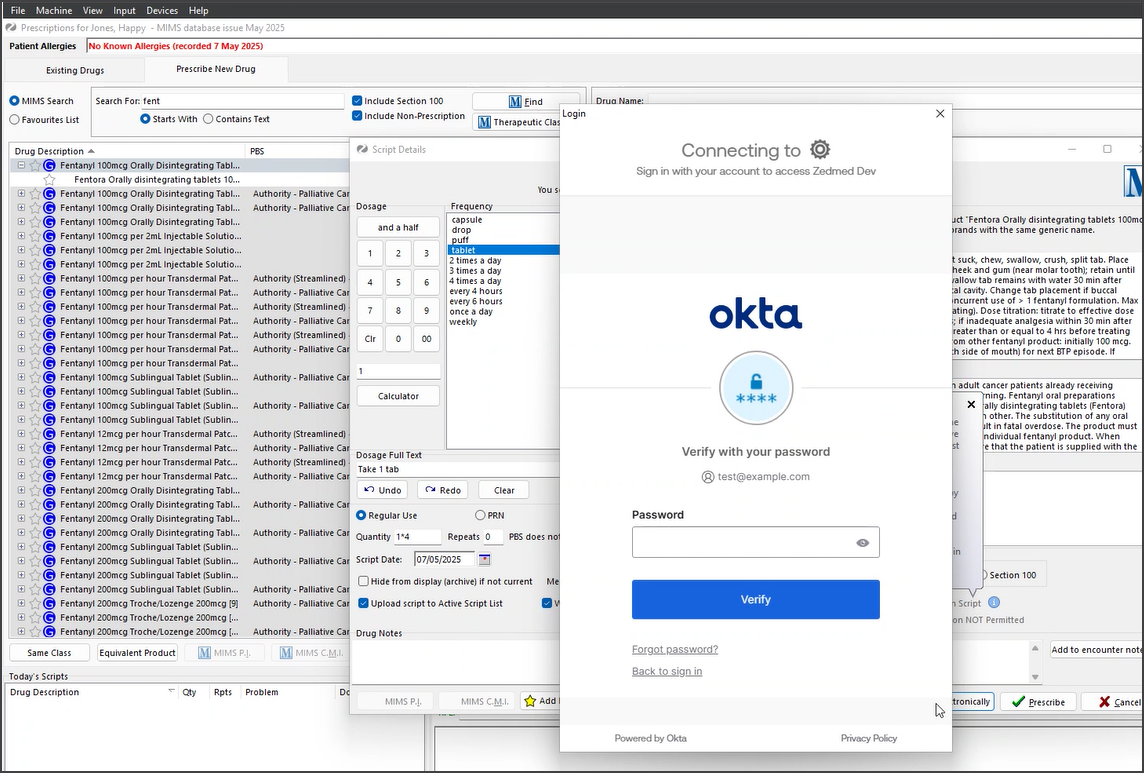The height and width of the screenshot is (773, 1144).
Task: Click the Okta padlock password icon
Action: 755,388
